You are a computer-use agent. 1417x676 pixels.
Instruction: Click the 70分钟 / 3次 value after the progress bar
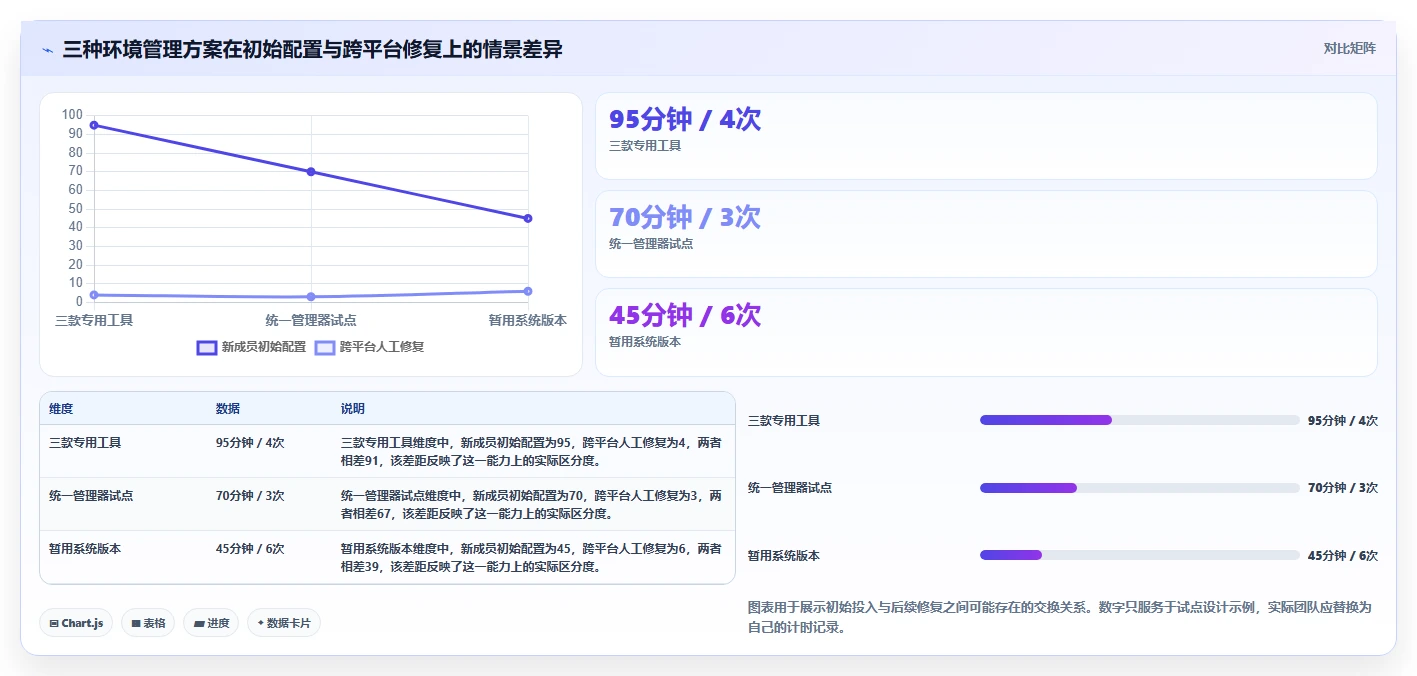coord(1343,488)
